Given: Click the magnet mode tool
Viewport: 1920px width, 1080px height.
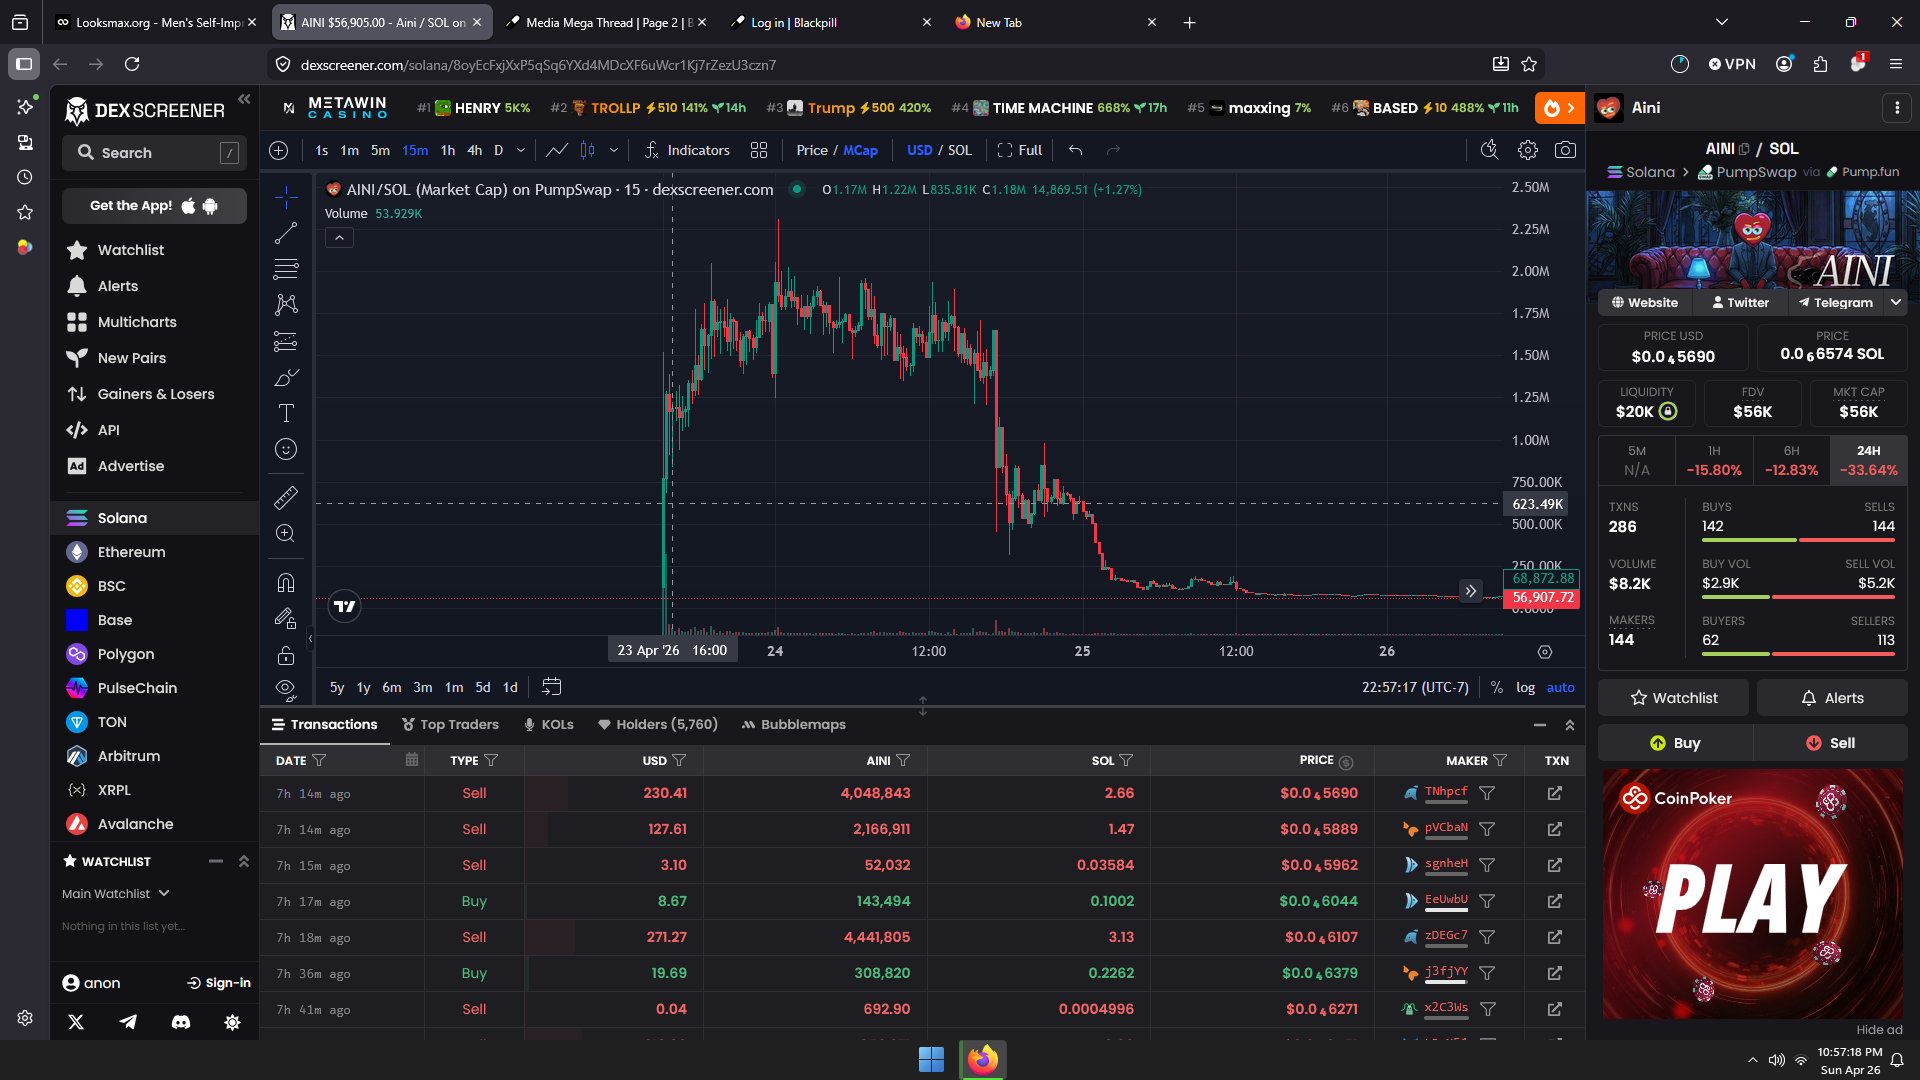Looking at the screenshot, I should (286, 583).
